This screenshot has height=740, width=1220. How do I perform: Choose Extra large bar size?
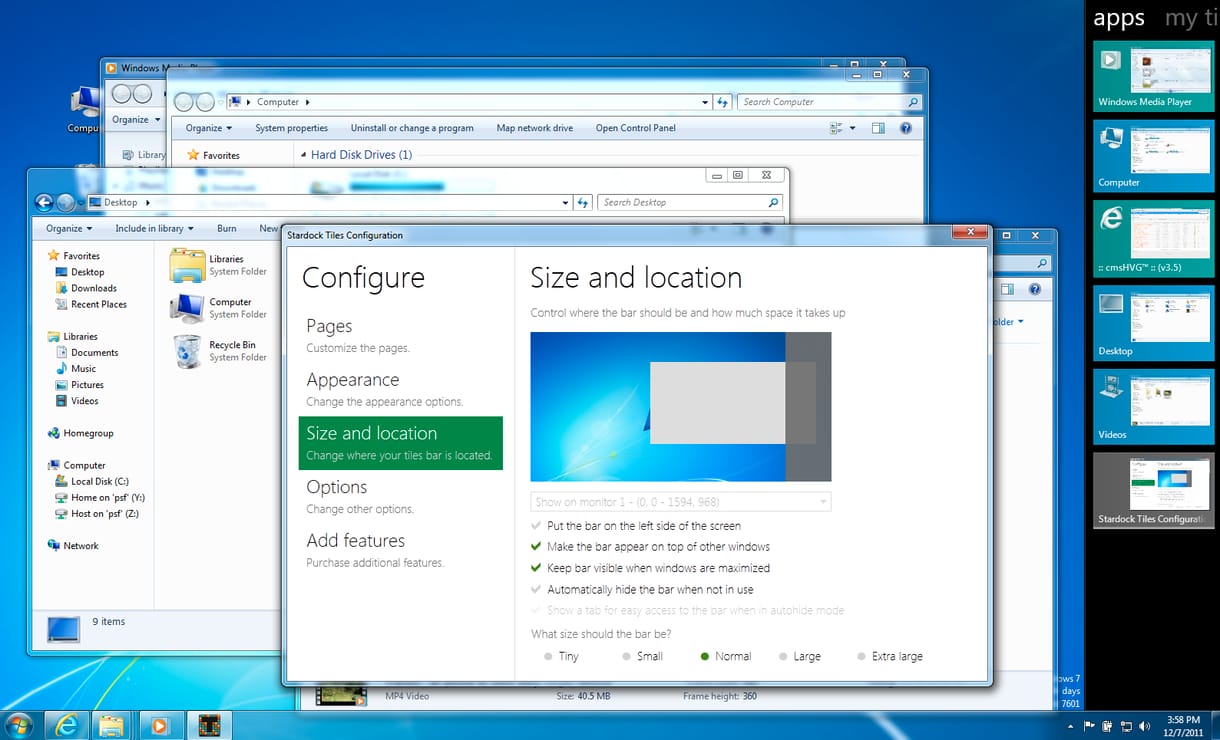[x=890, y=657]
